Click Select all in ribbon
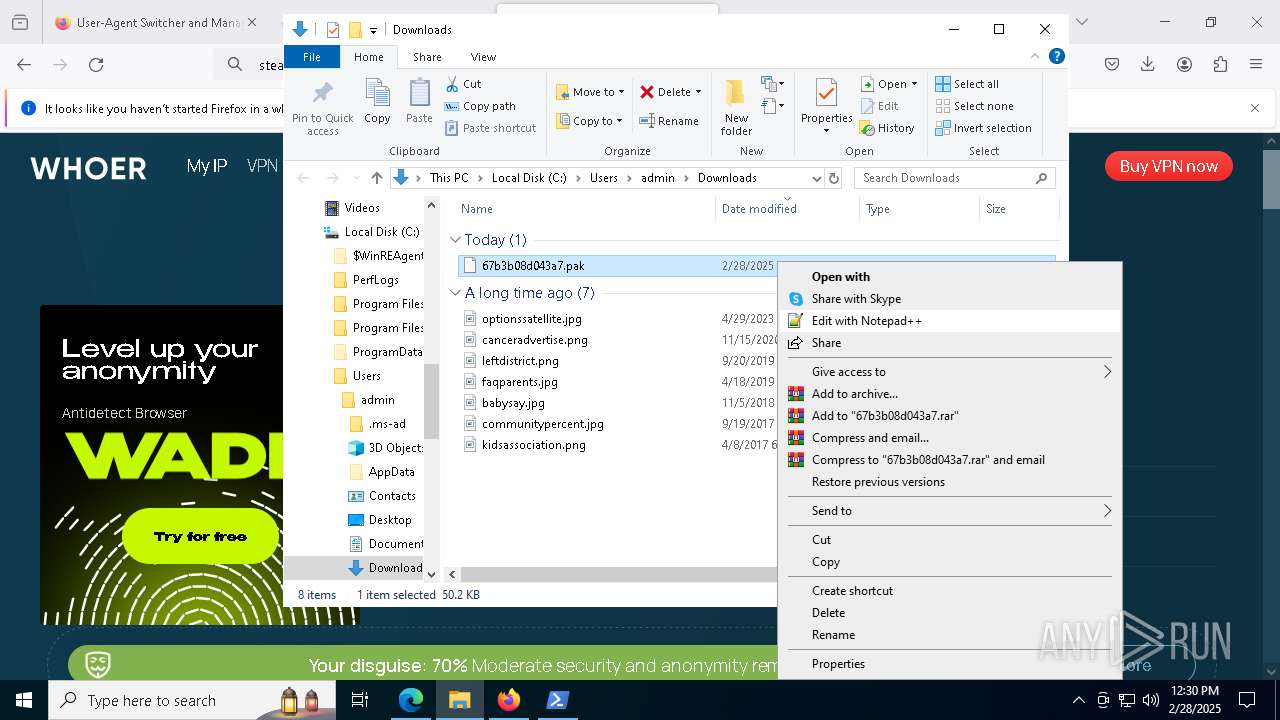The image size is (1280, 720). [967, 84]
